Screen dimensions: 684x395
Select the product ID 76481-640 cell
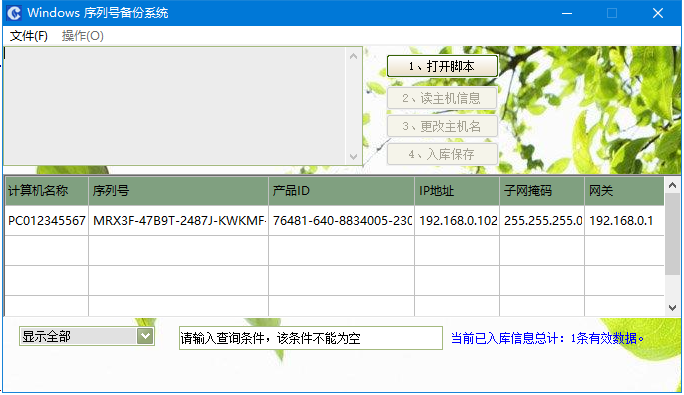pos(342,221)
